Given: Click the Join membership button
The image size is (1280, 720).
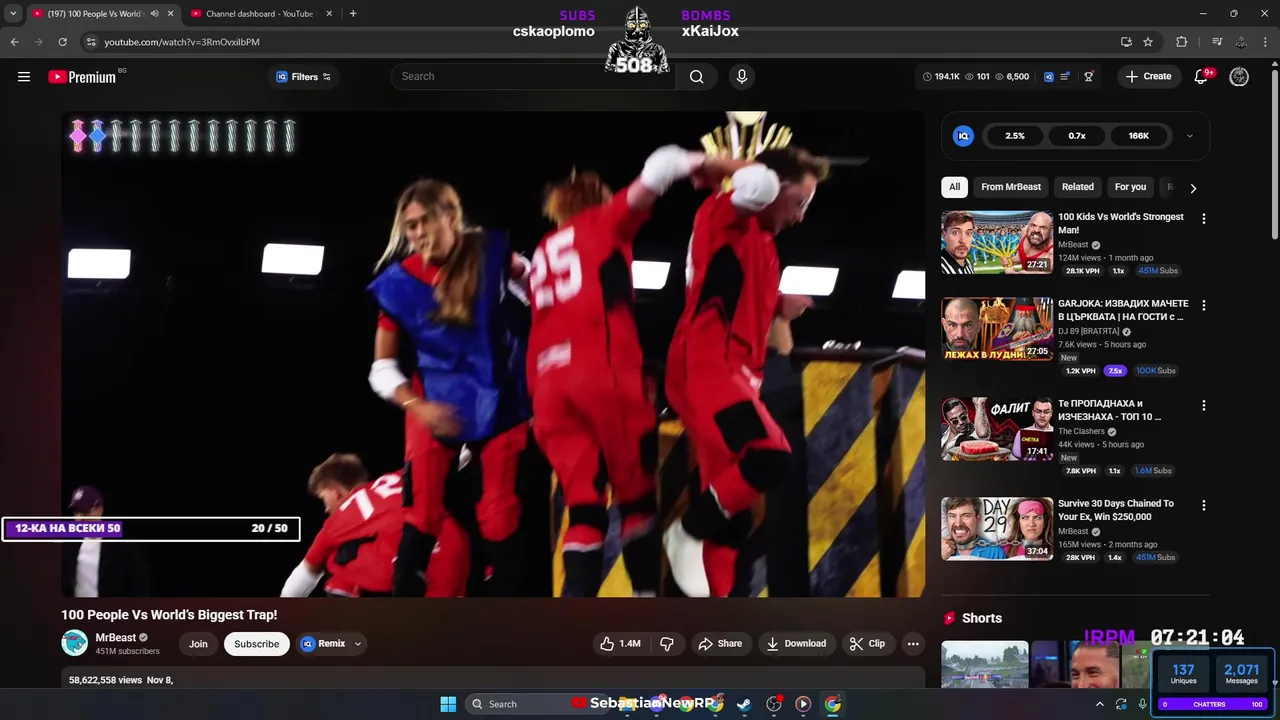Looking at the screenshot, I should coord(198,644).
